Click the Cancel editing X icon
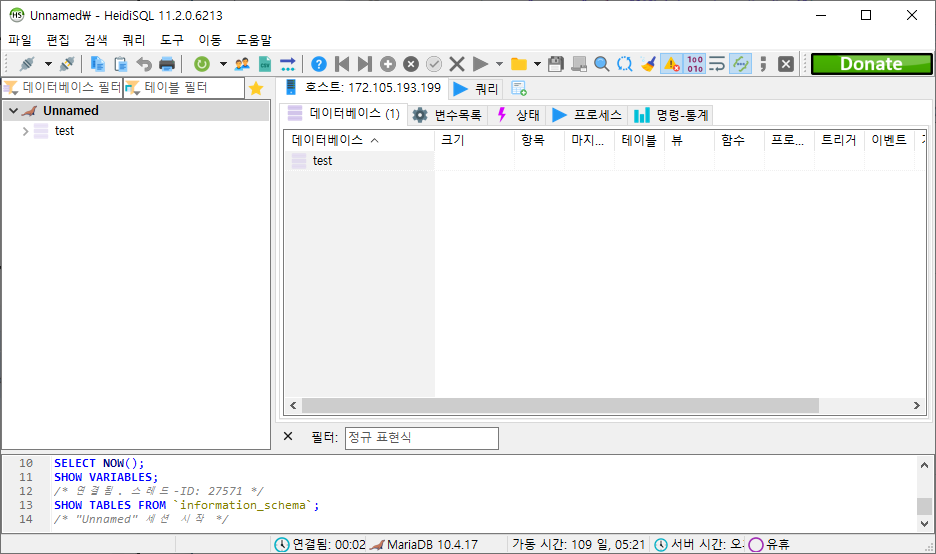 pos(457,64)
